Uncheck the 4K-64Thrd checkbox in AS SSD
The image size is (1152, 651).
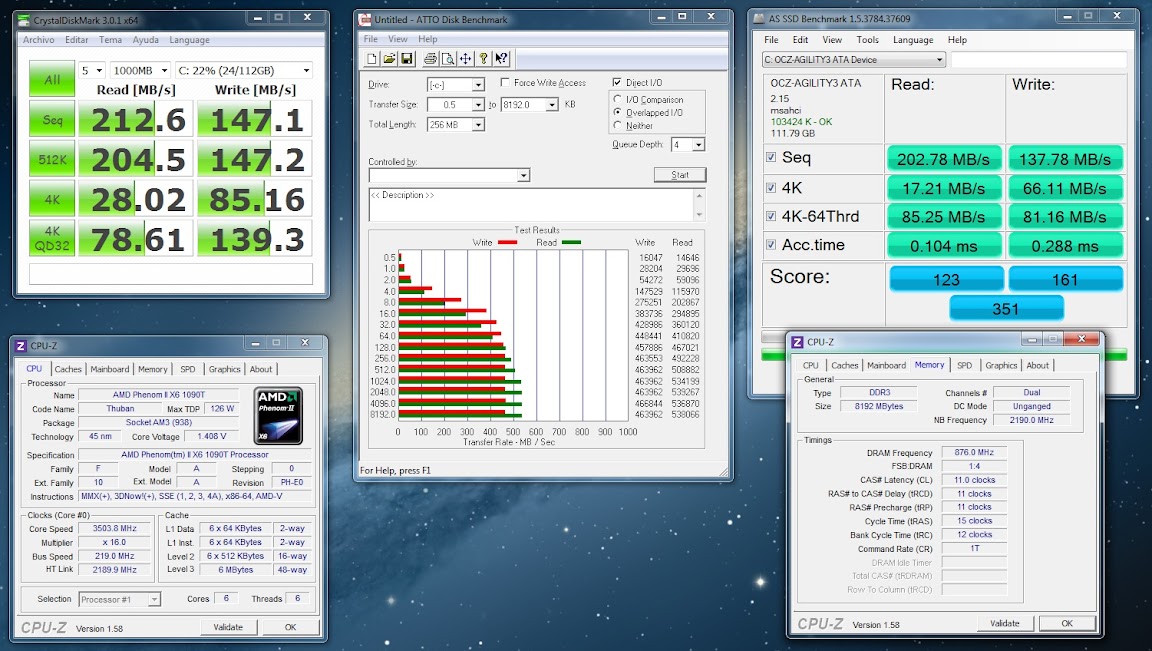coord(771,216)
